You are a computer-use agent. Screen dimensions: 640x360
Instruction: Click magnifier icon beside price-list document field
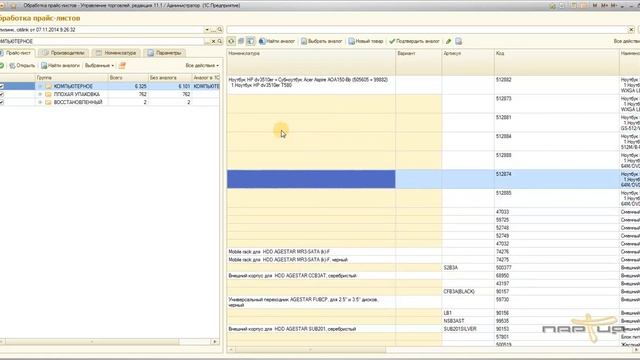[220, 30]
